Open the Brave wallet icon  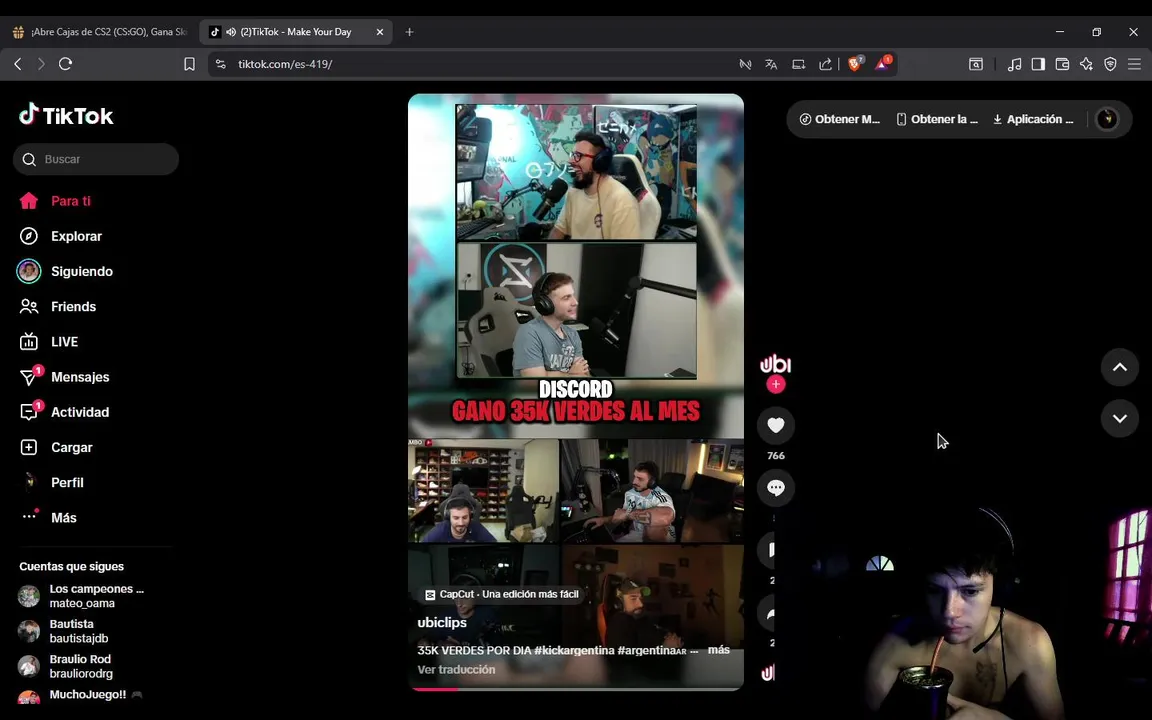[x=1062, y=64]
